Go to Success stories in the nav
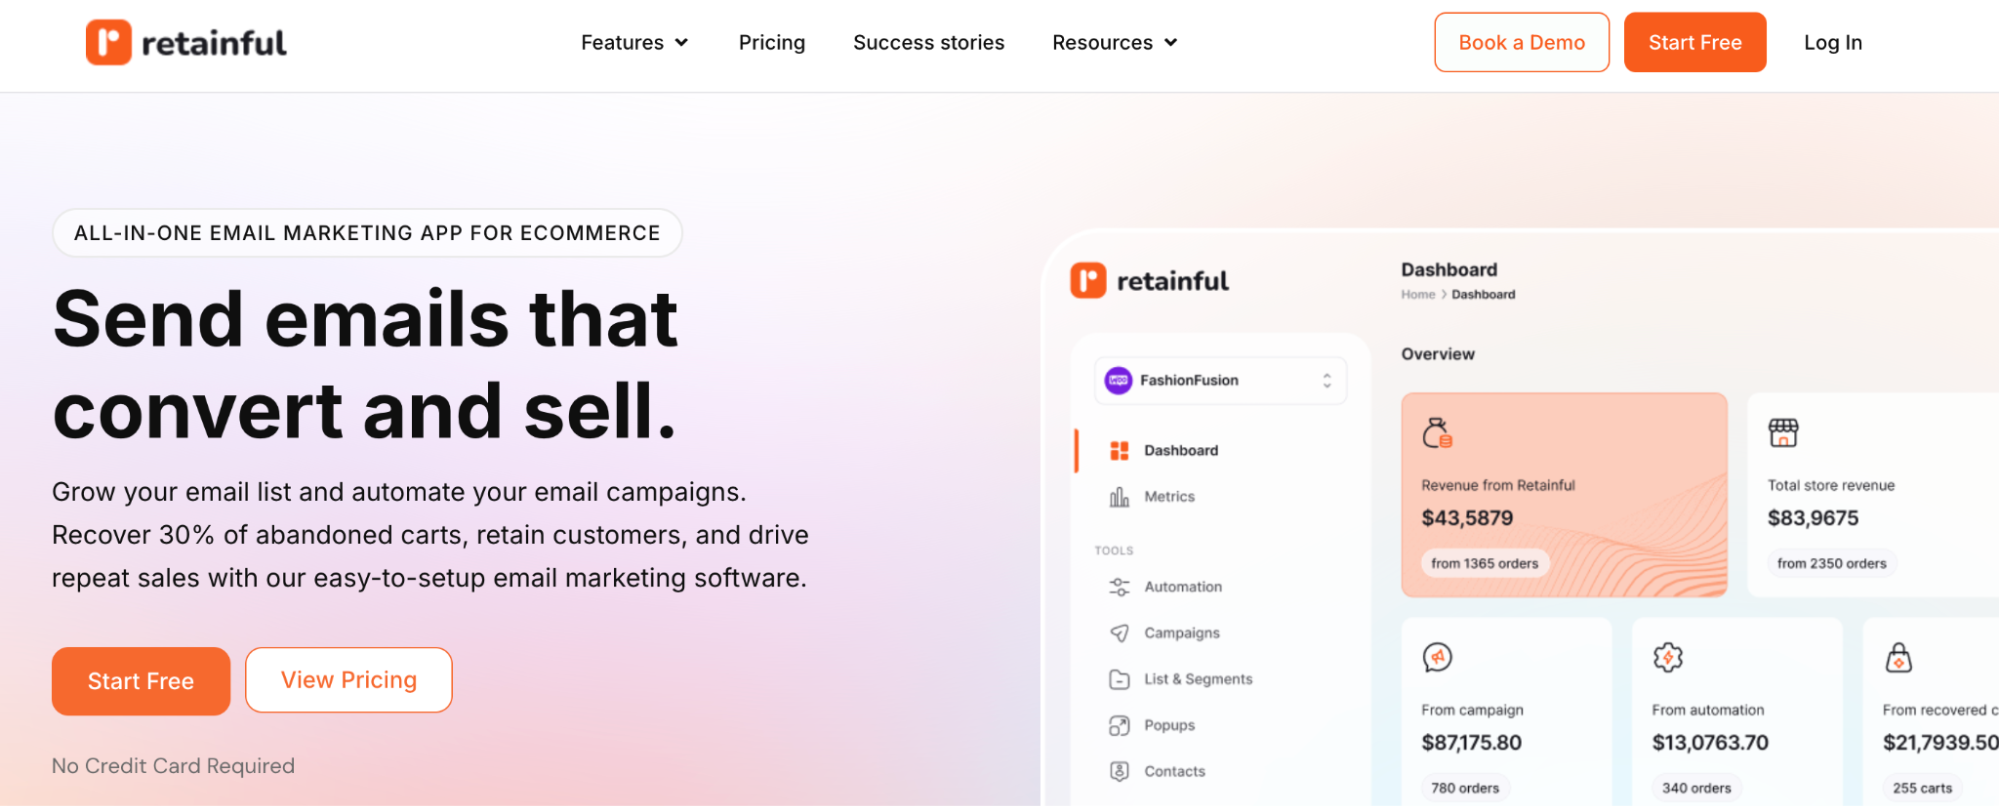This screenshot has height=807, width=1999. pos(929,43)
